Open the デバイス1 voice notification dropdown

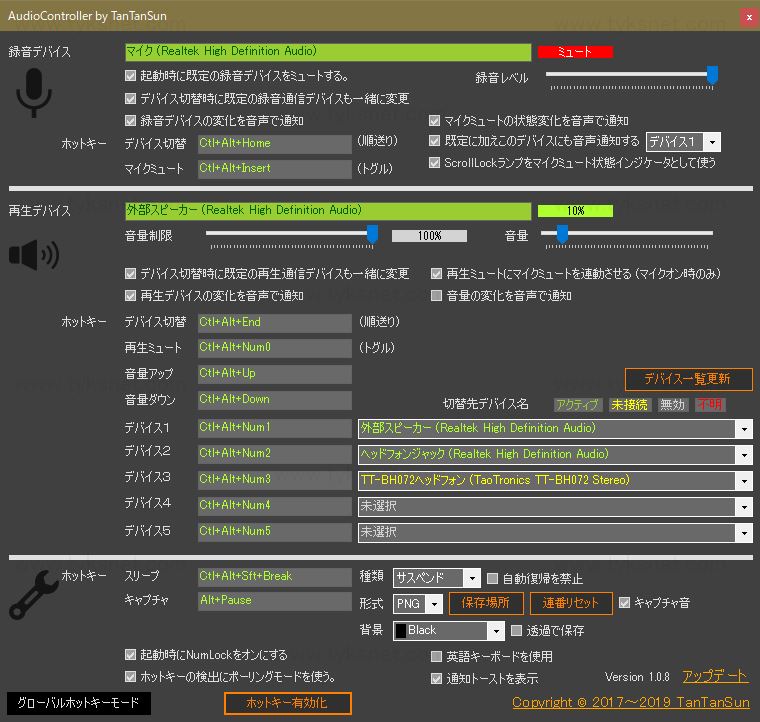[683, 142]
